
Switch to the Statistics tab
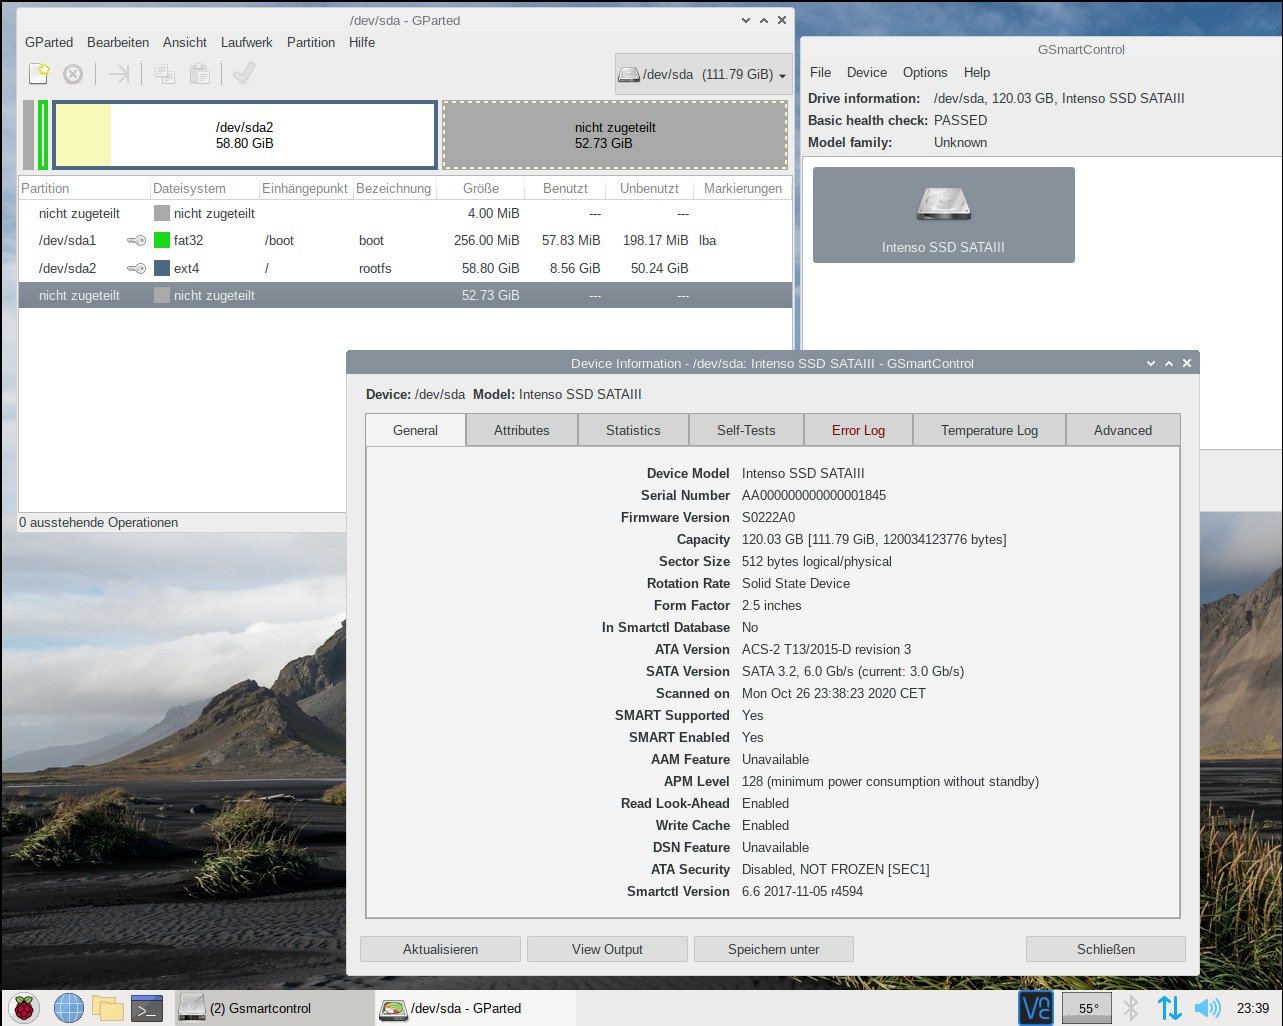[x=633, y=430]
